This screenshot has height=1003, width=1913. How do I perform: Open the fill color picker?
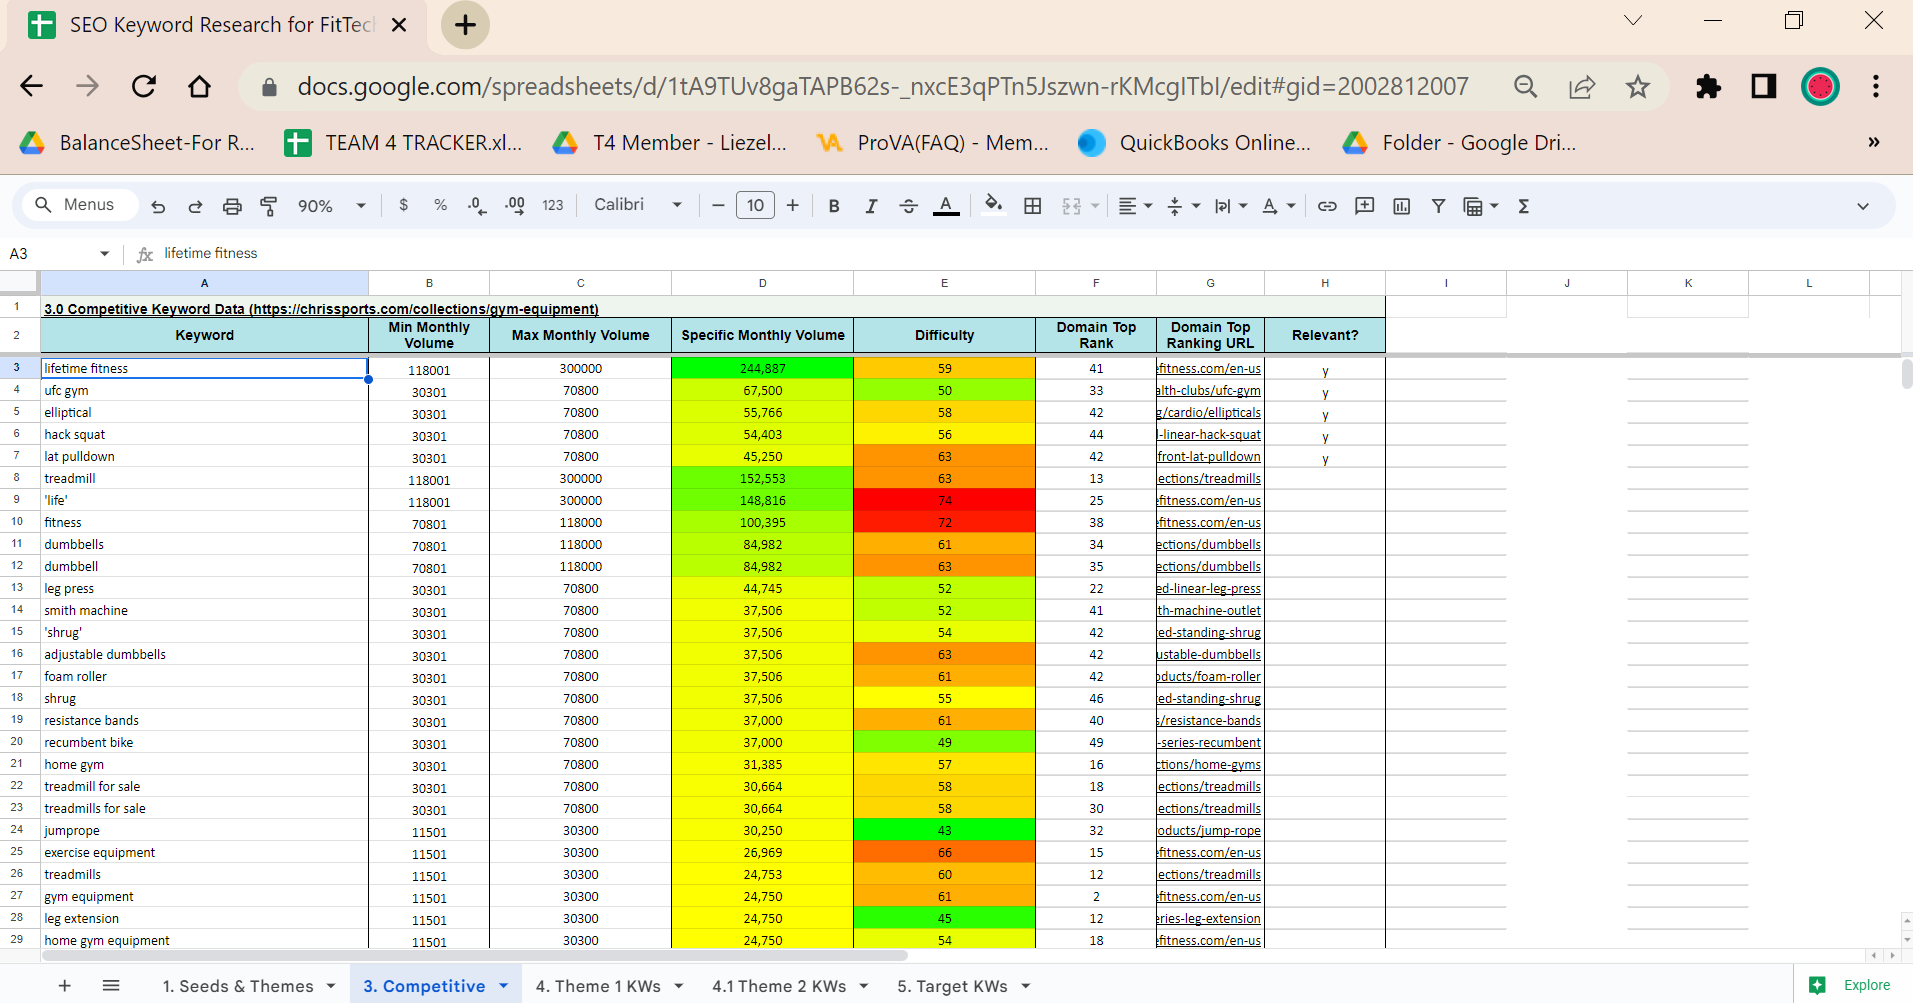point(992,206)
